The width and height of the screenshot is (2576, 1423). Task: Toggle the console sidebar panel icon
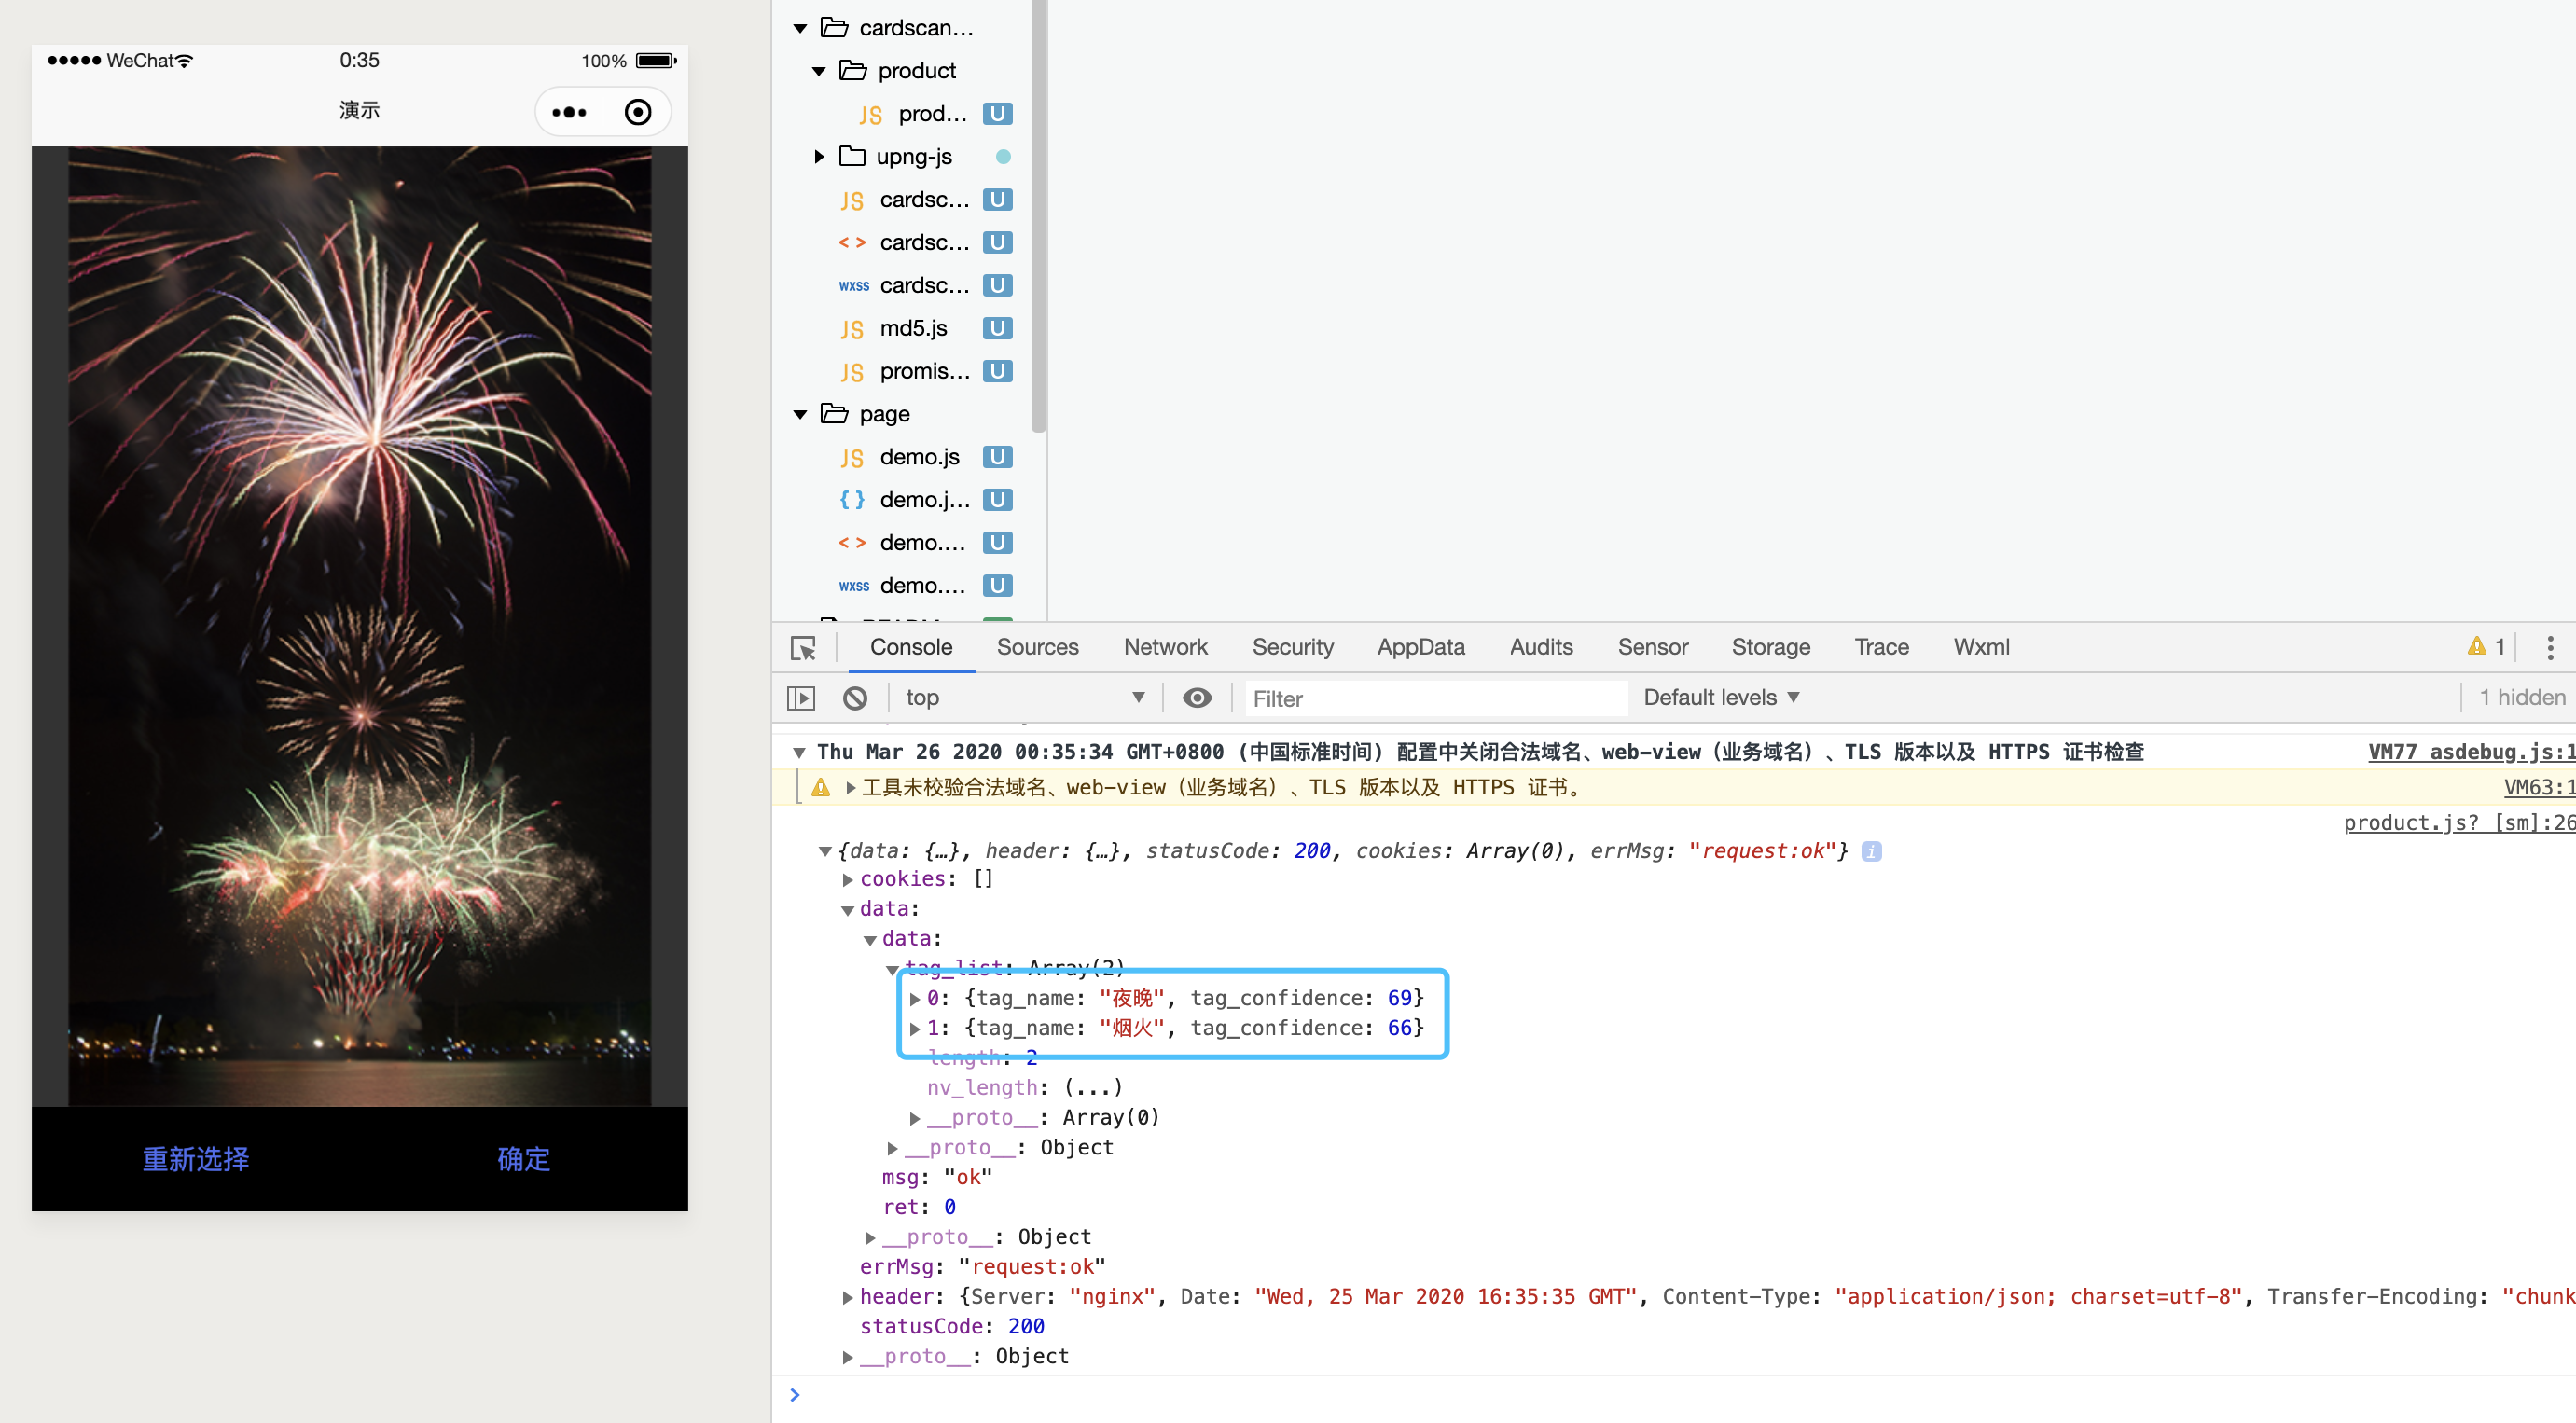coord(801,698)
